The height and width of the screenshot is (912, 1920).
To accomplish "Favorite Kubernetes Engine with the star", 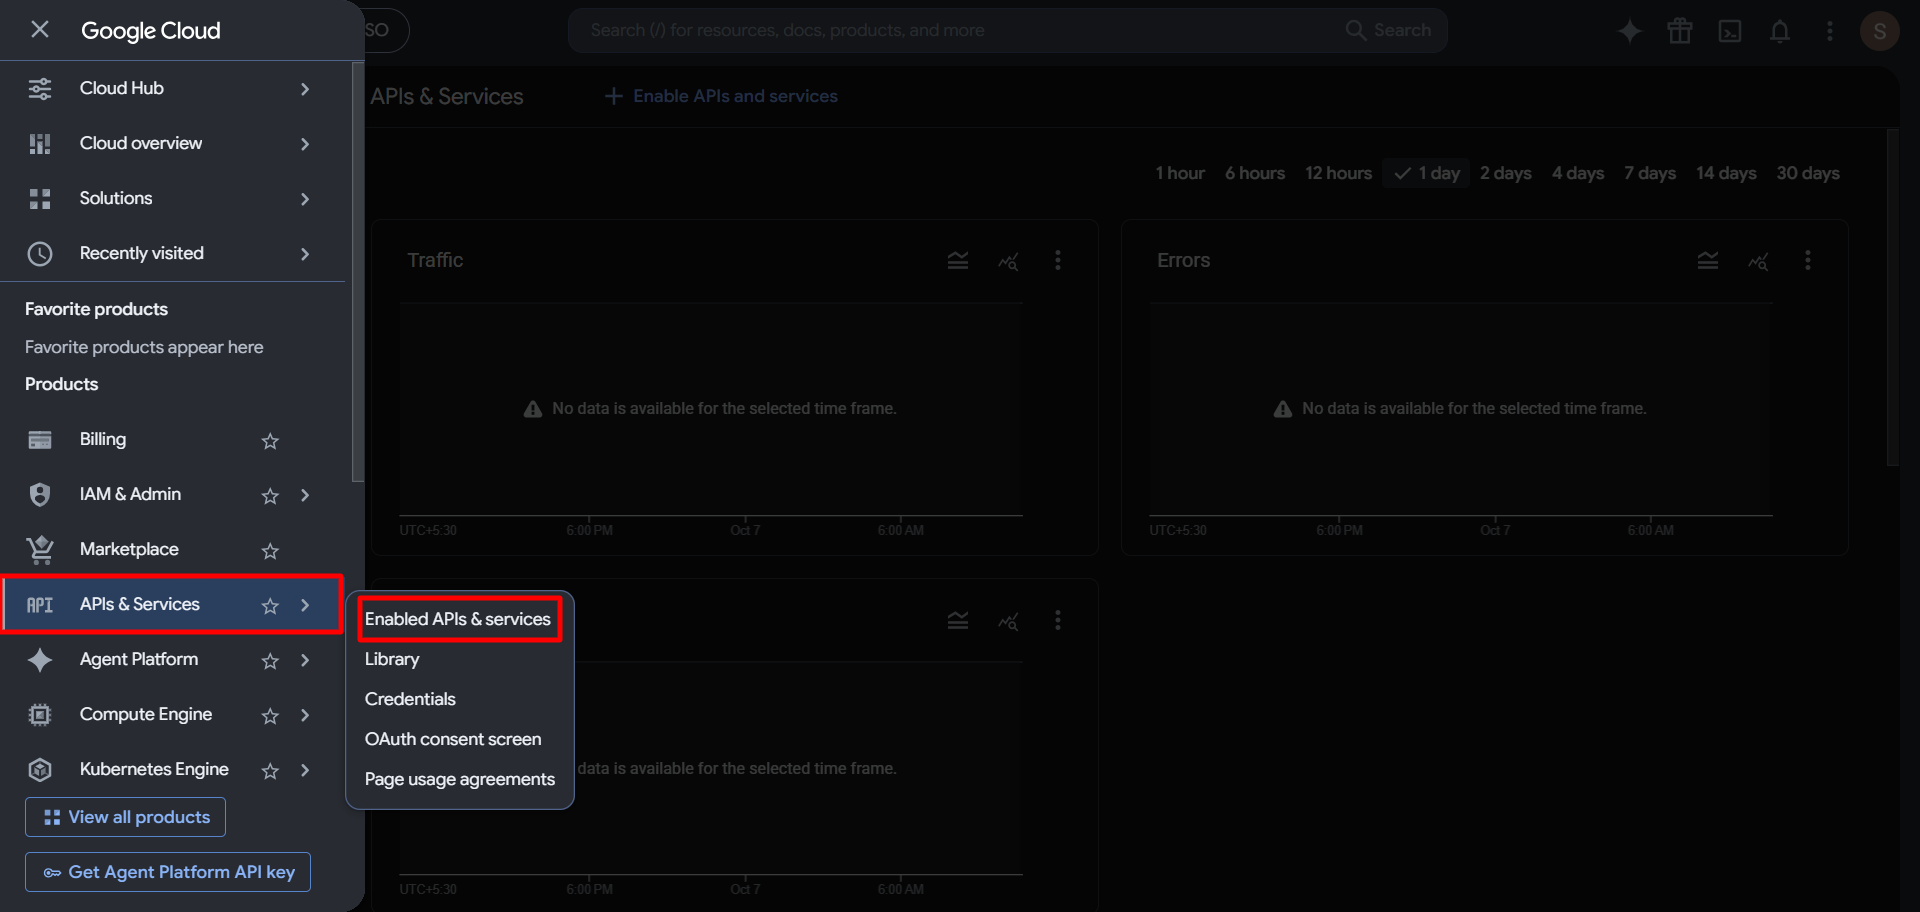I will [270, 771].
